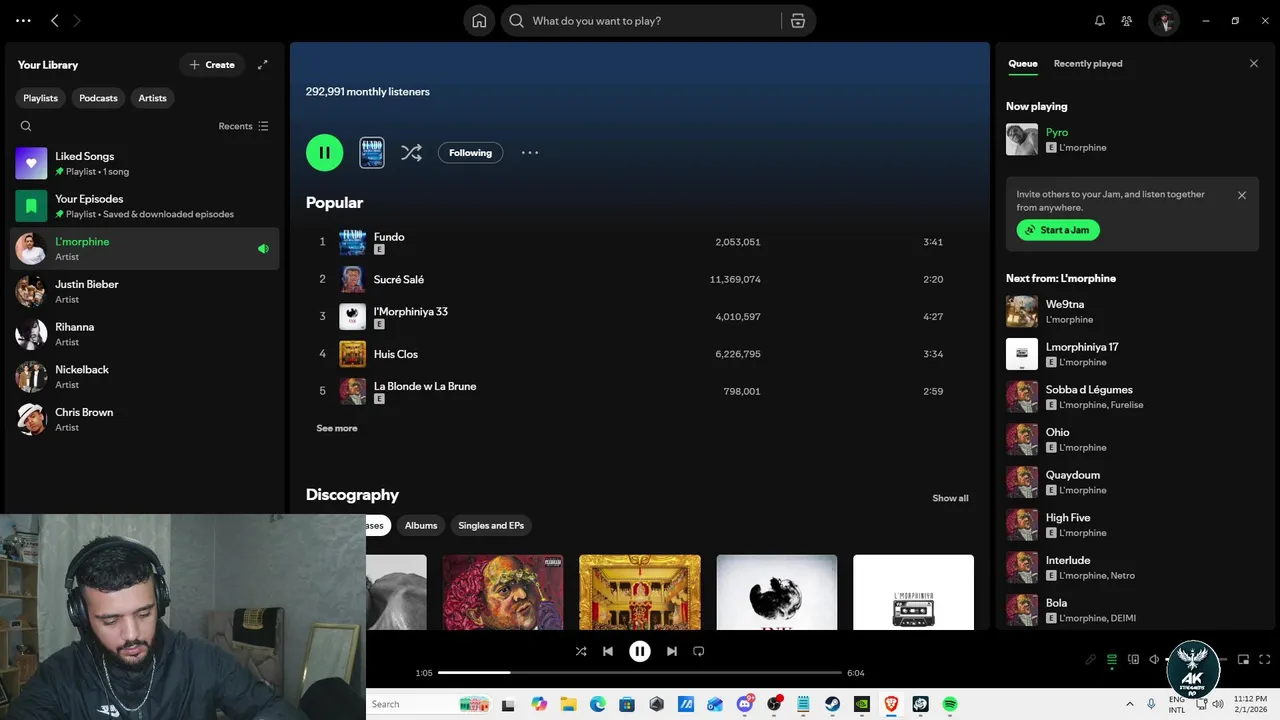Viewport: 1280px width, 720px height.
Task: Start a Jam
Action: (x=1058, y=230)
